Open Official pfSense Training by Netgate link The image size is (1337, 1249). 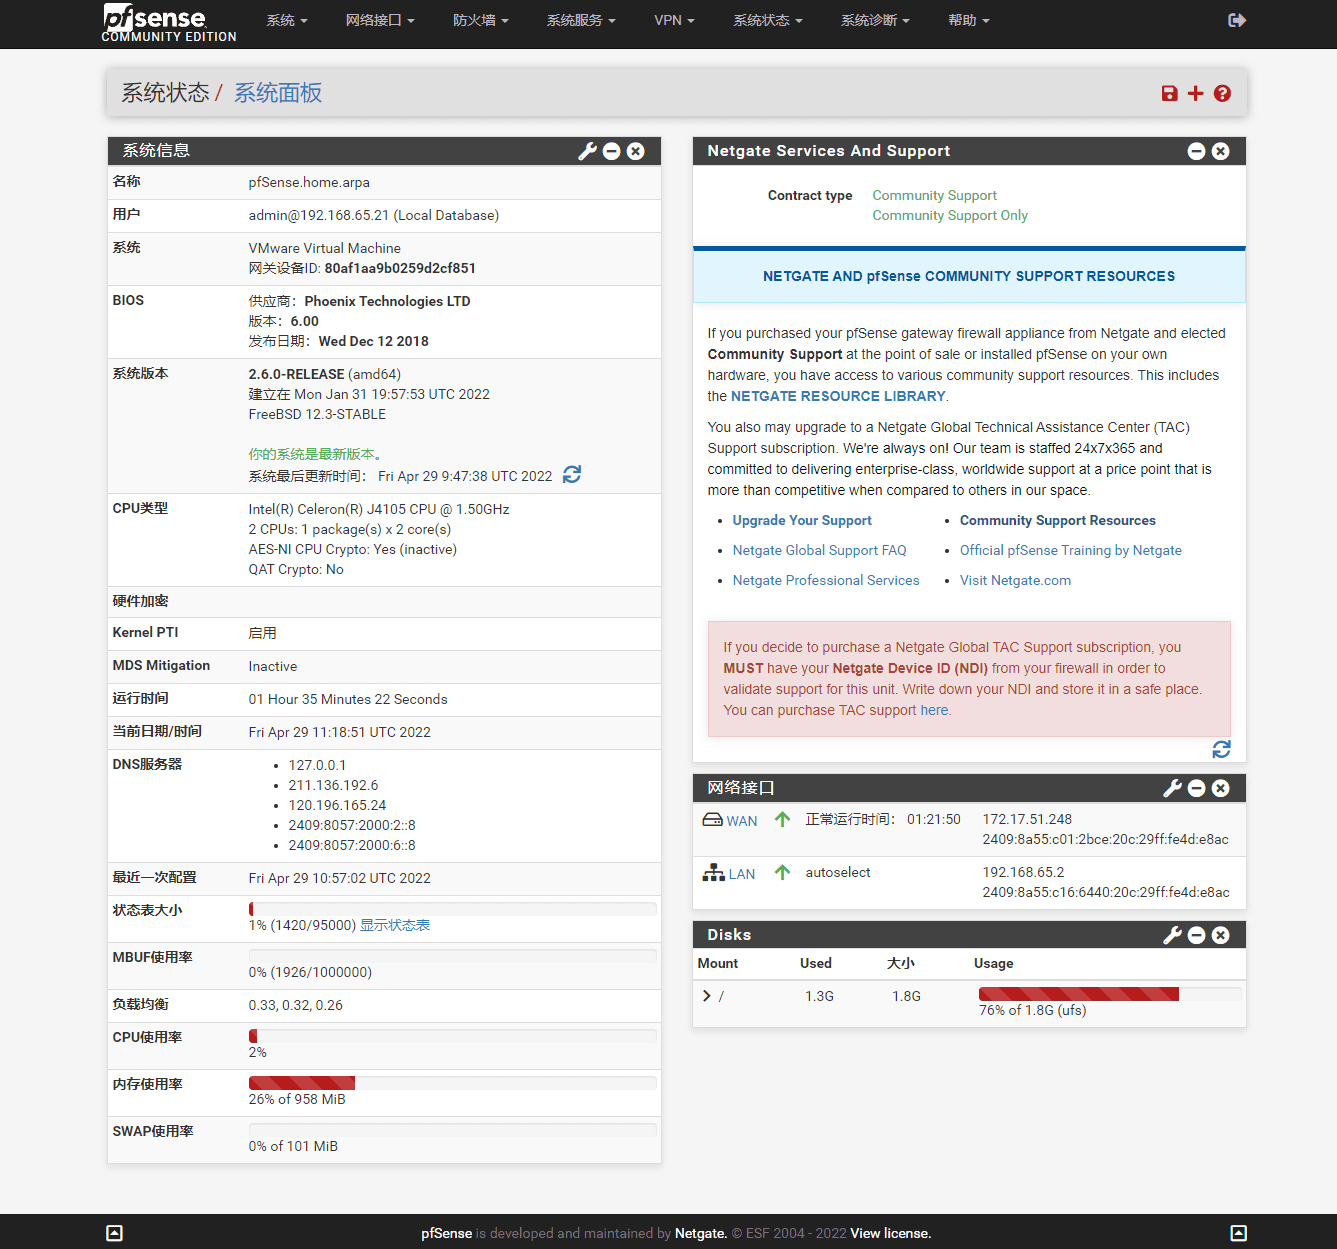1071,550
